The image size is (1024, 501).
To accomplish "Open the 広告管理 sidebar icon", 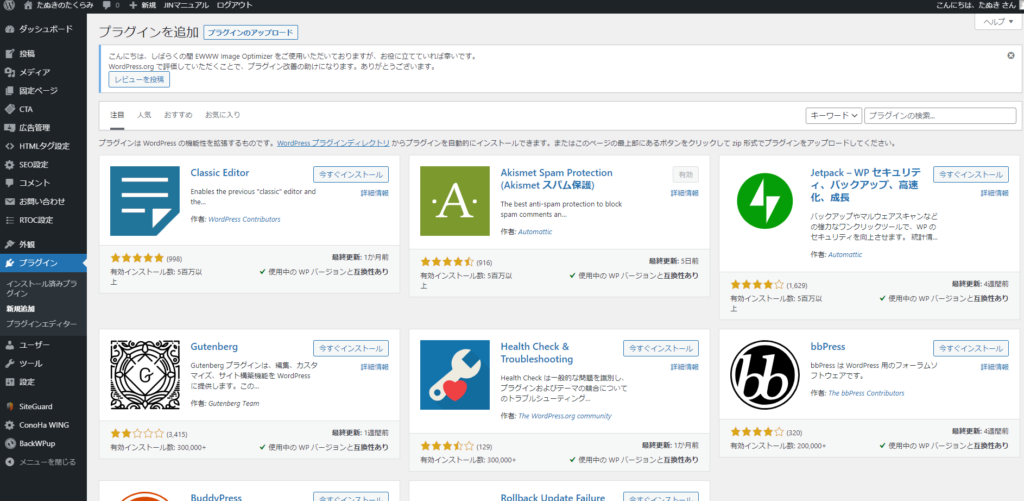I will point(9,127).
